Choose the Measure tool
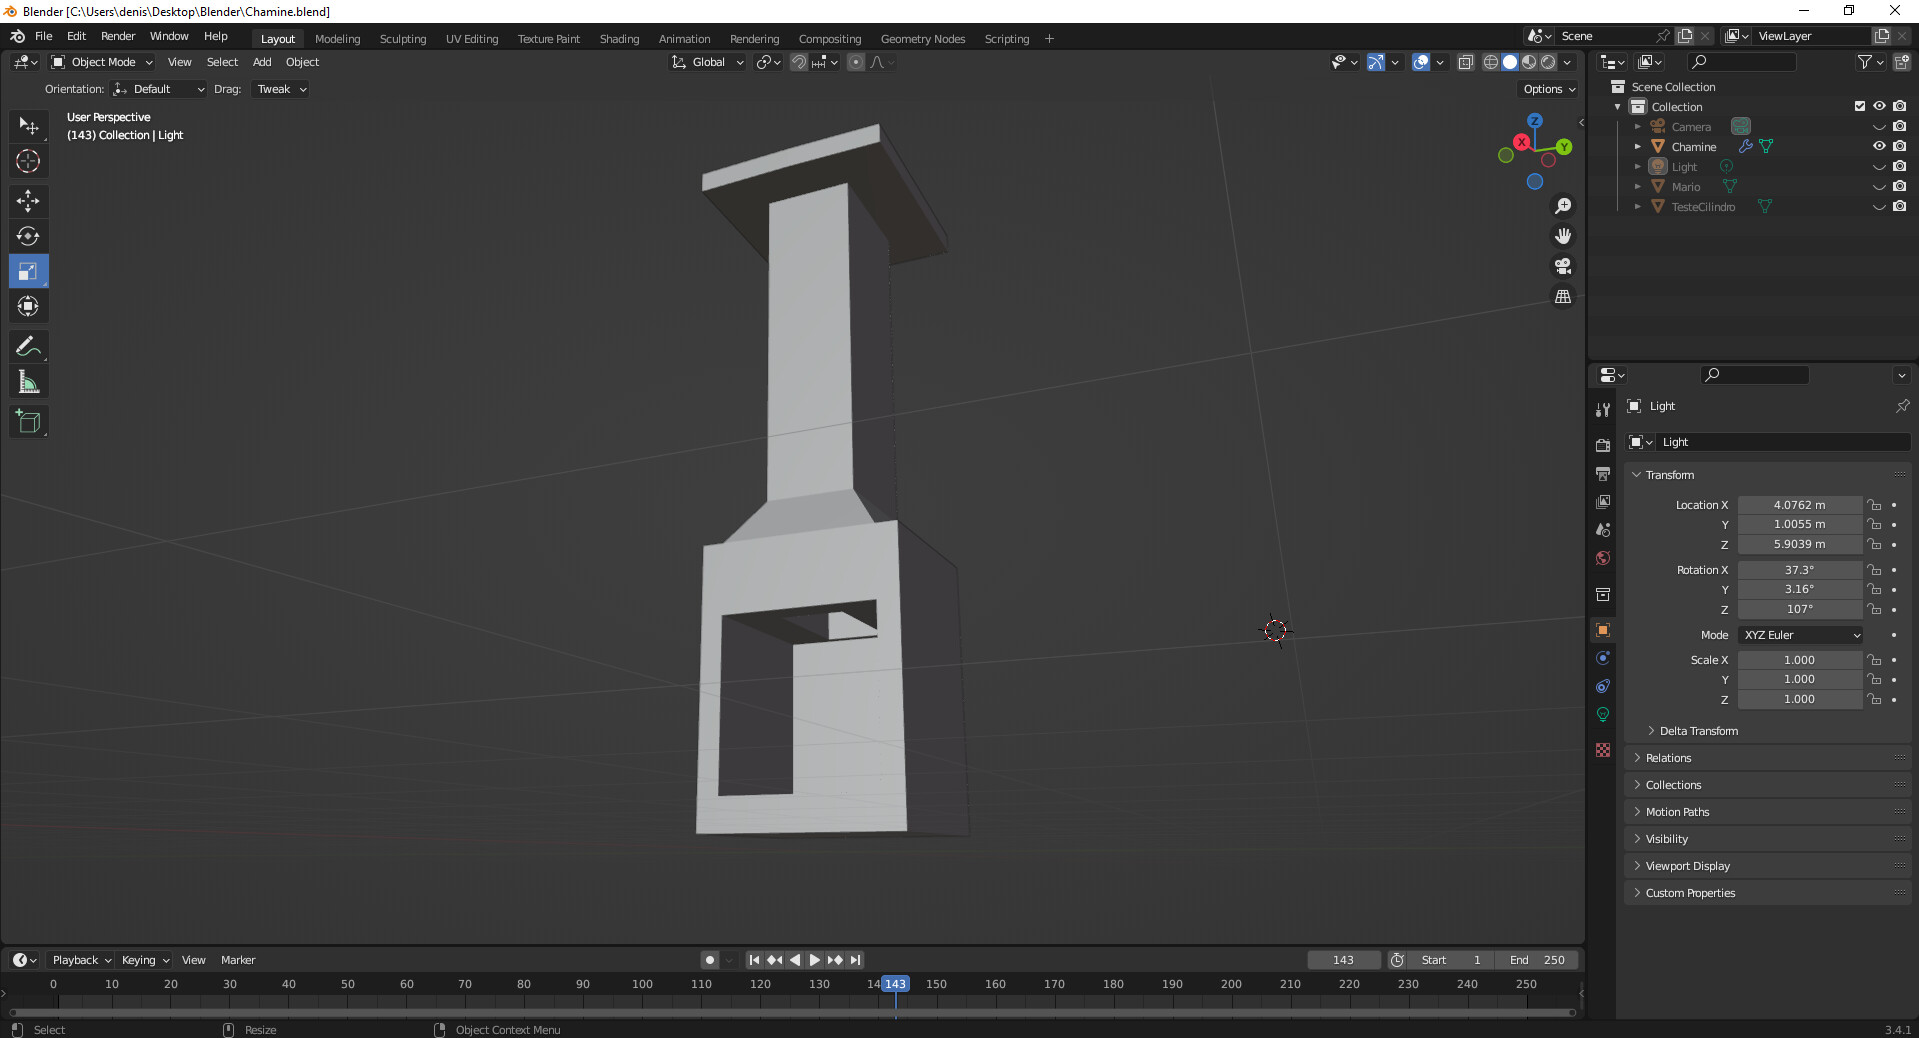The image size is (1919, 1038). click(28, 382)
